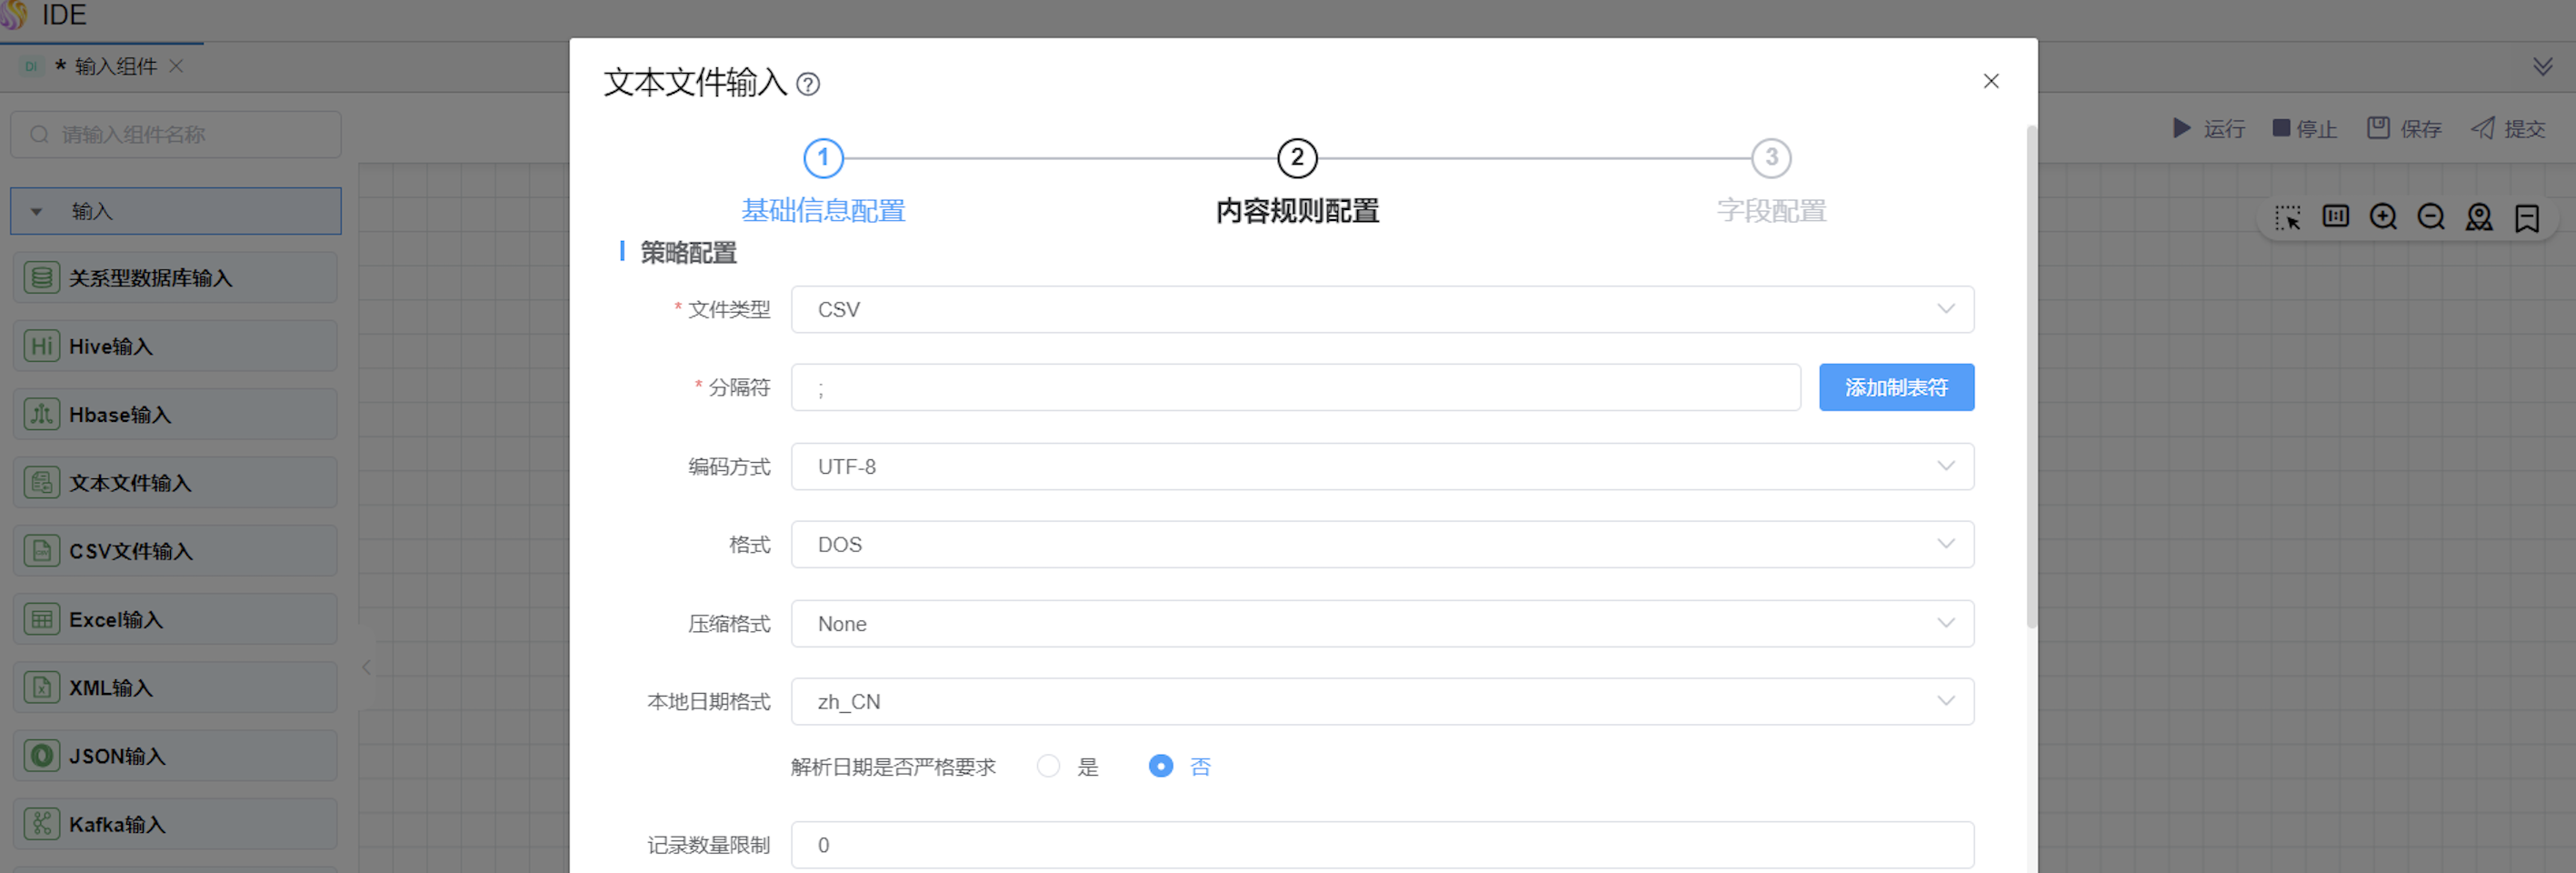The image size is (2576, 873).
Task: Zoom in on the canvas
Action: click(x=2383, y=217)
